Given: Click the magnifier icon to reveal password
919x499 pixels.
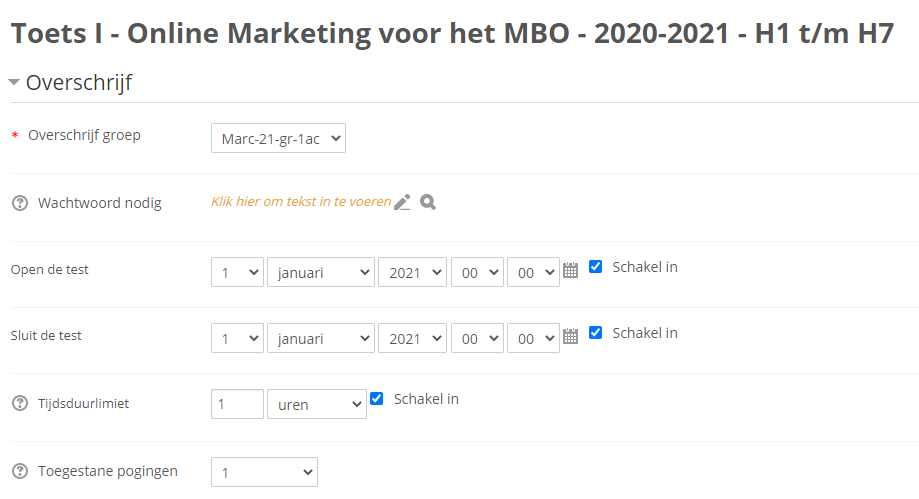Looking at the screenshot, I should (428, 202).
